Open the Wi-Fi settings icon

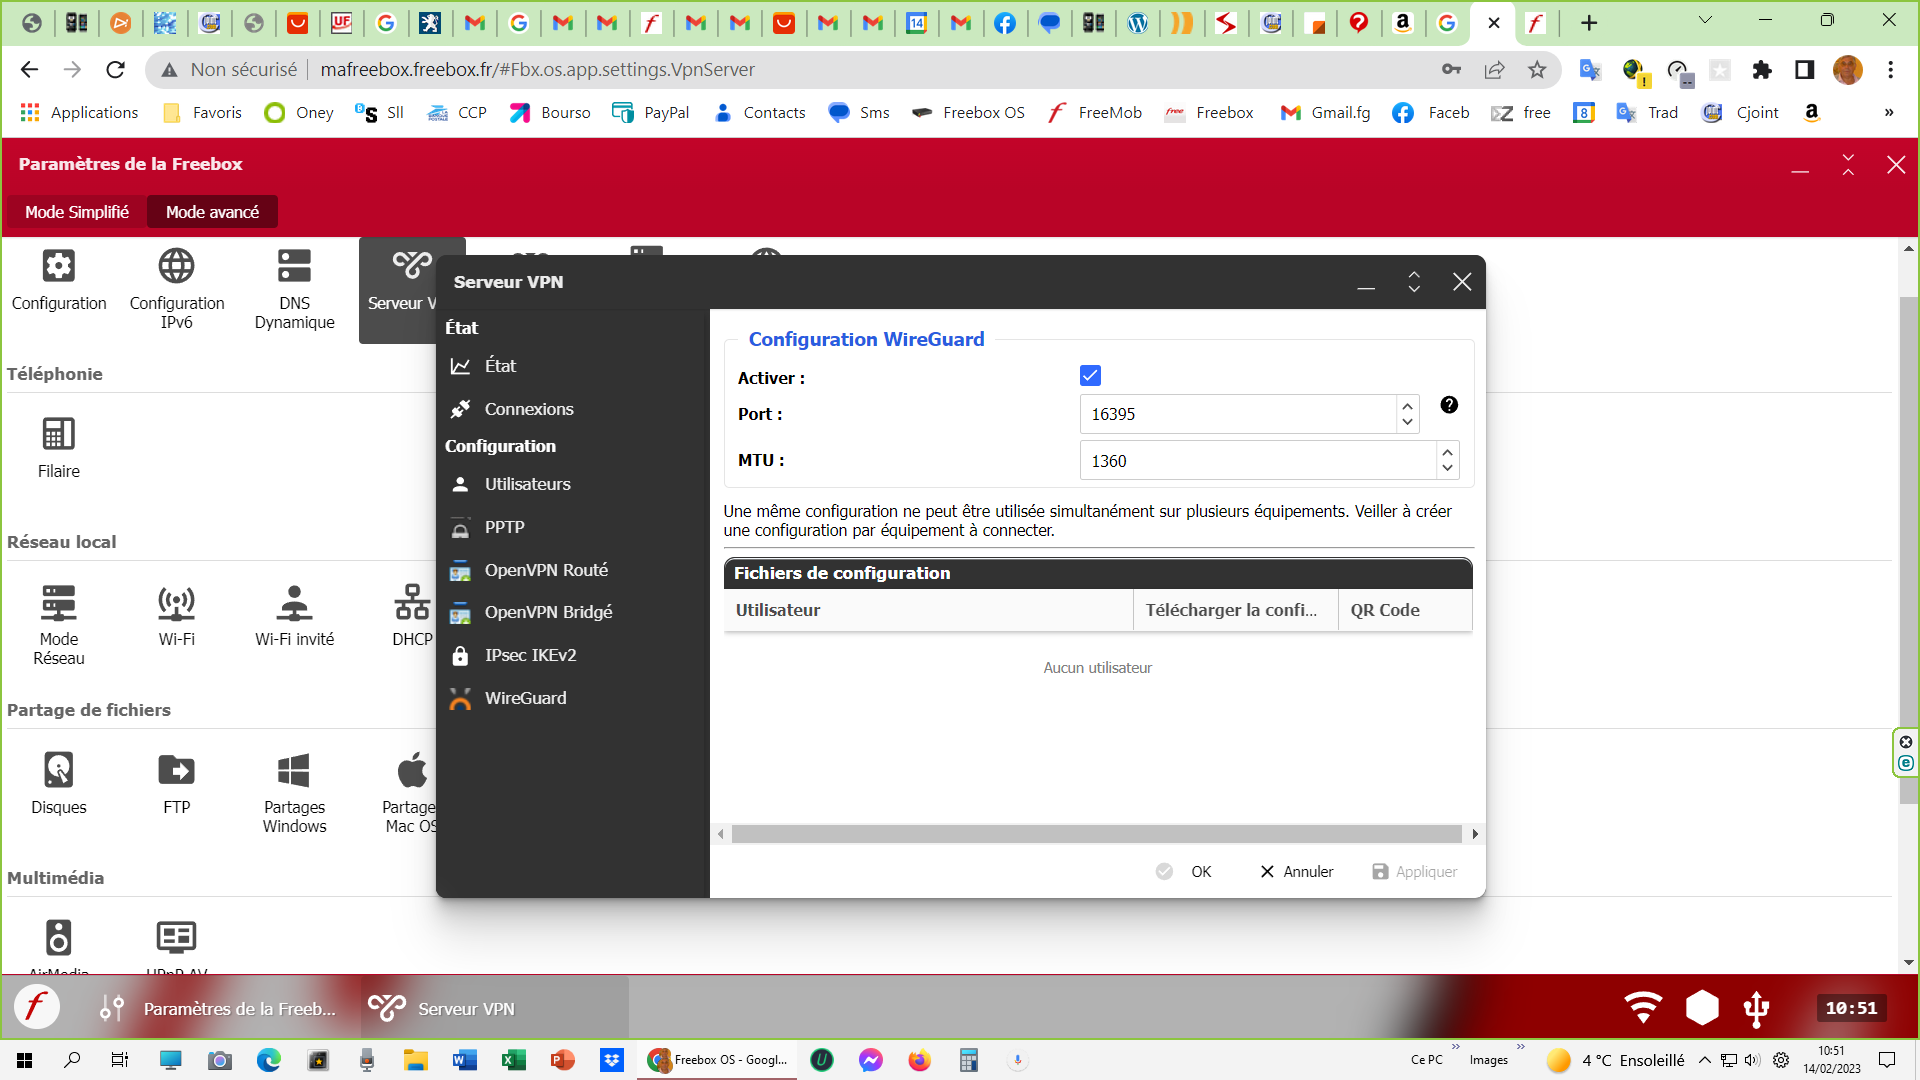pyautogui.click(x=177, y=616)
